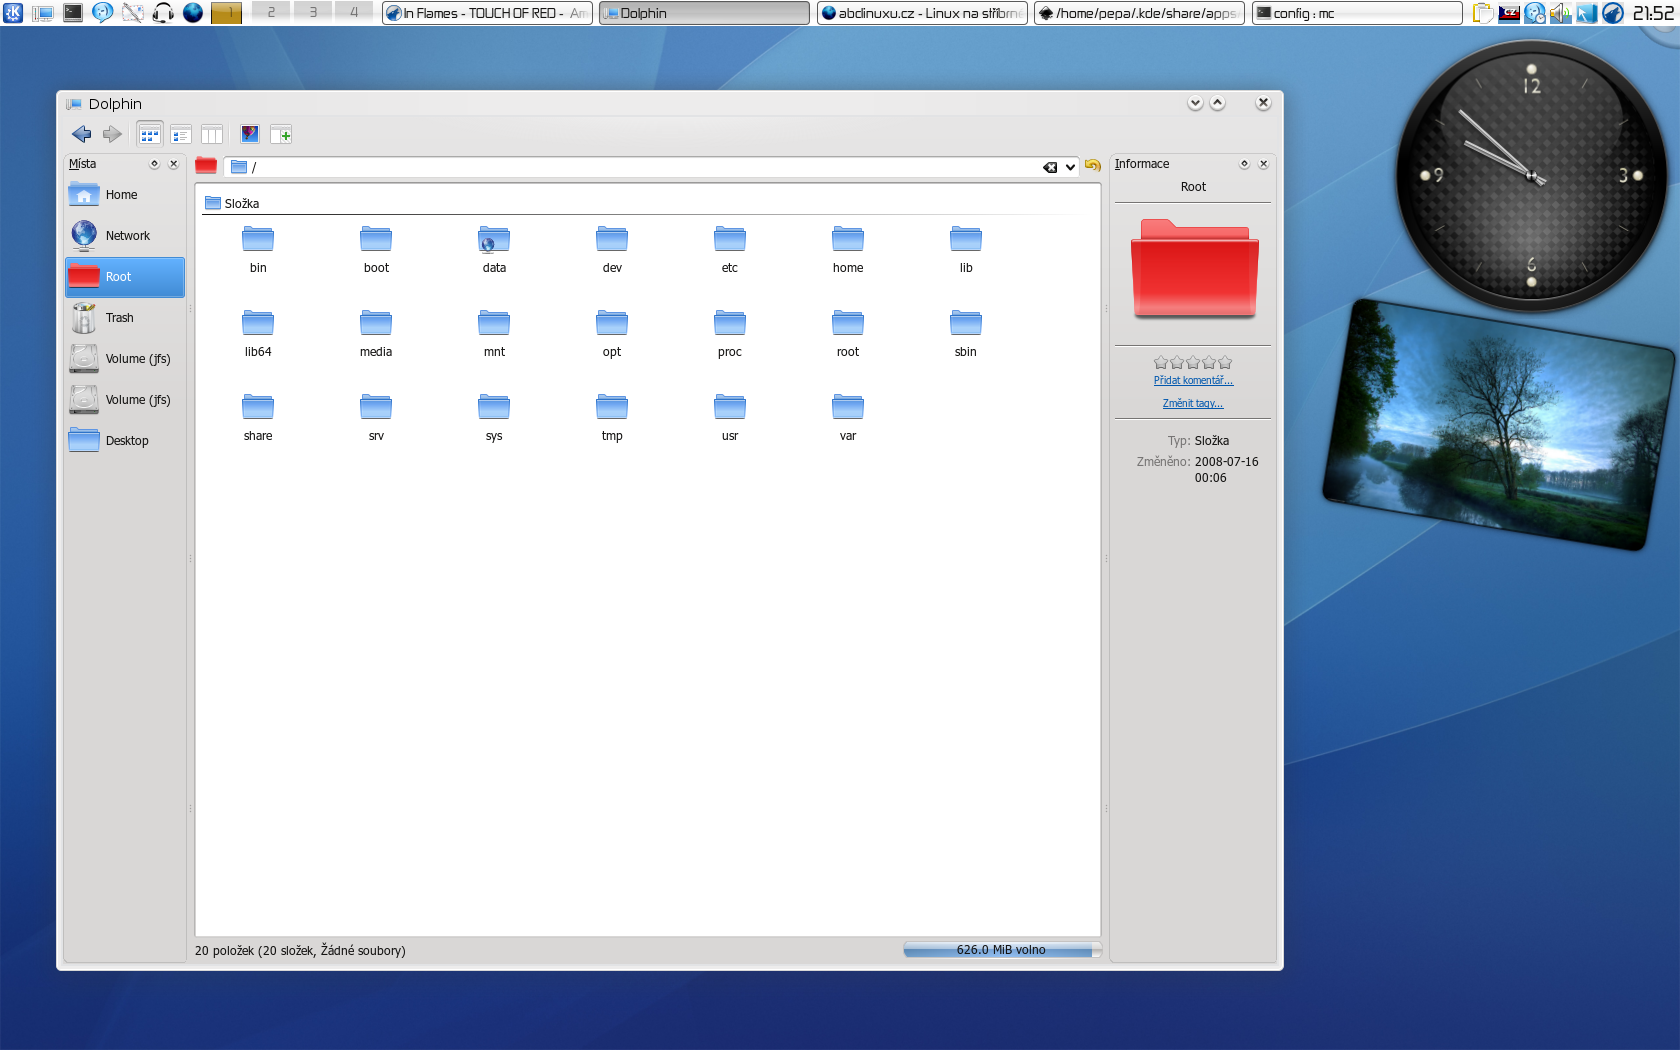Viewport: 1680px width, 1050px height.
Task: Select the data folder
Action: click(x=494, y=250)
